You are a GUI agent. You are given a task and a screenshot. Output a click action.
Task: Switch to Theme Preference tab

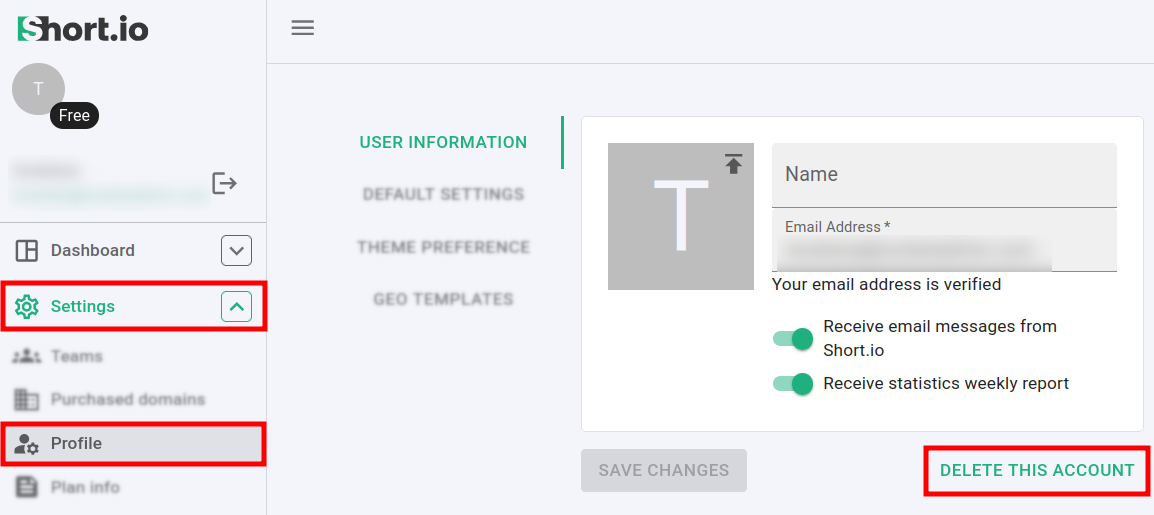443,247
